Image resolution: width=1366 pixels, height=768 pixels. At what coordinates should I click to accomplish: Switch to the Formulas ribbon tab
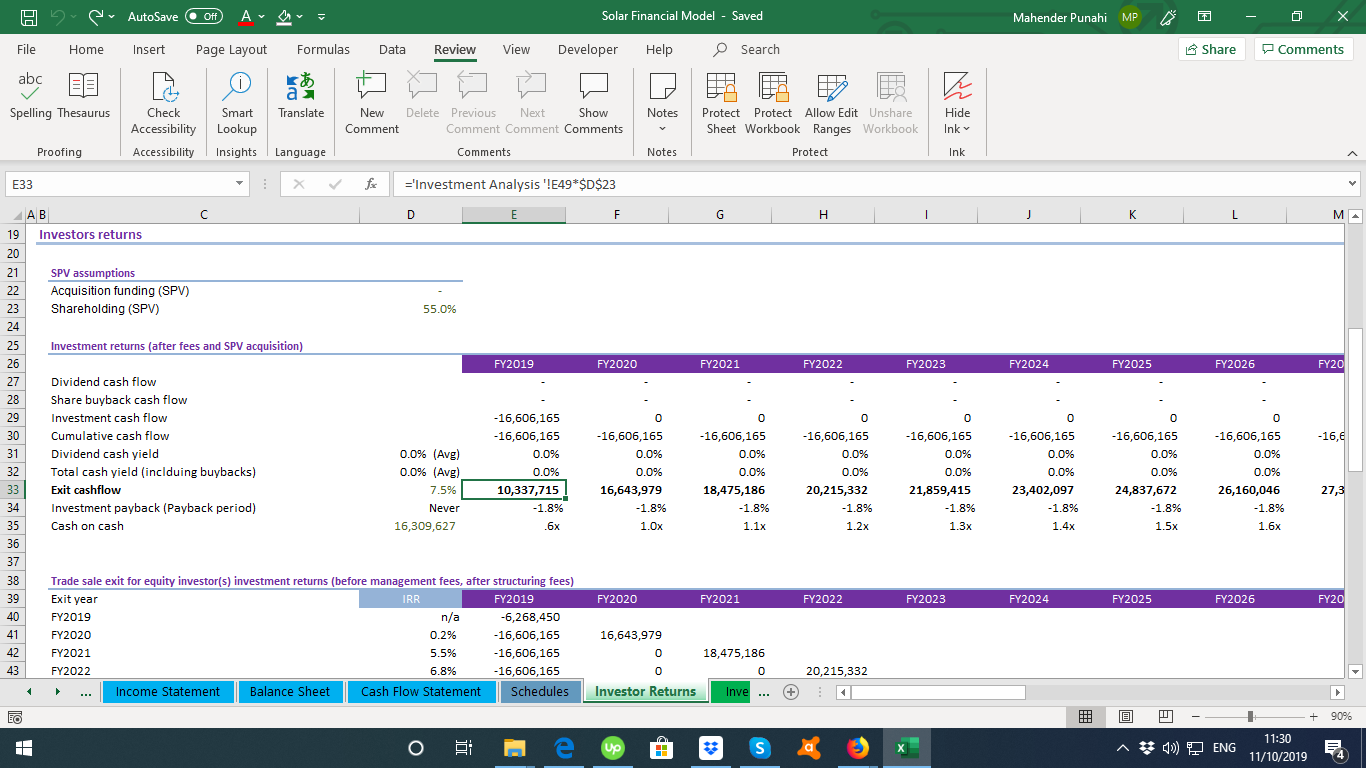(x=323, y=49)
